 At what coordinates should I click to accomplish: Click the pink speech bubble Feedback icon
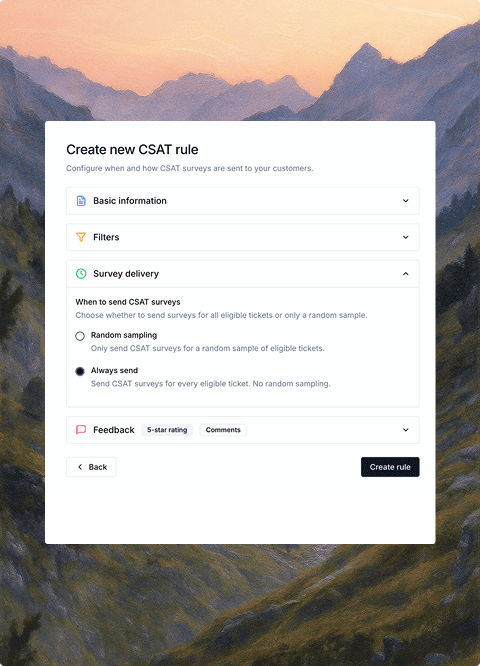point(81,430)
